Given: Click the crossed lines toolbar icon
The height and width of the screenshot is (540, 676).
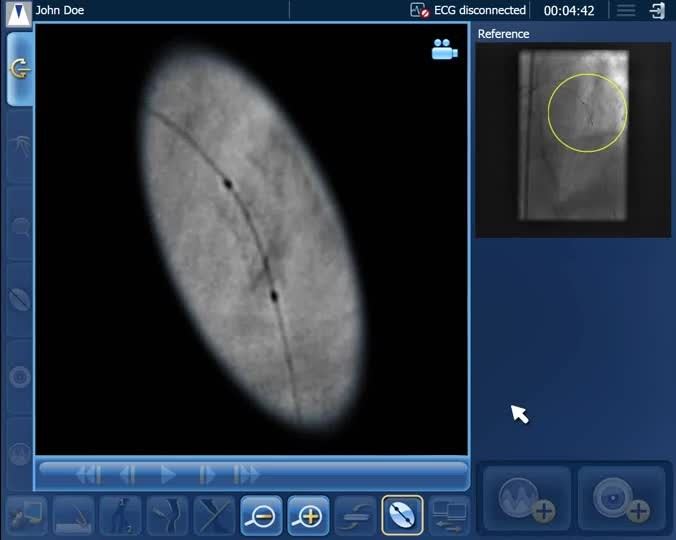Looking at the screenshot, I should point(214,515).
